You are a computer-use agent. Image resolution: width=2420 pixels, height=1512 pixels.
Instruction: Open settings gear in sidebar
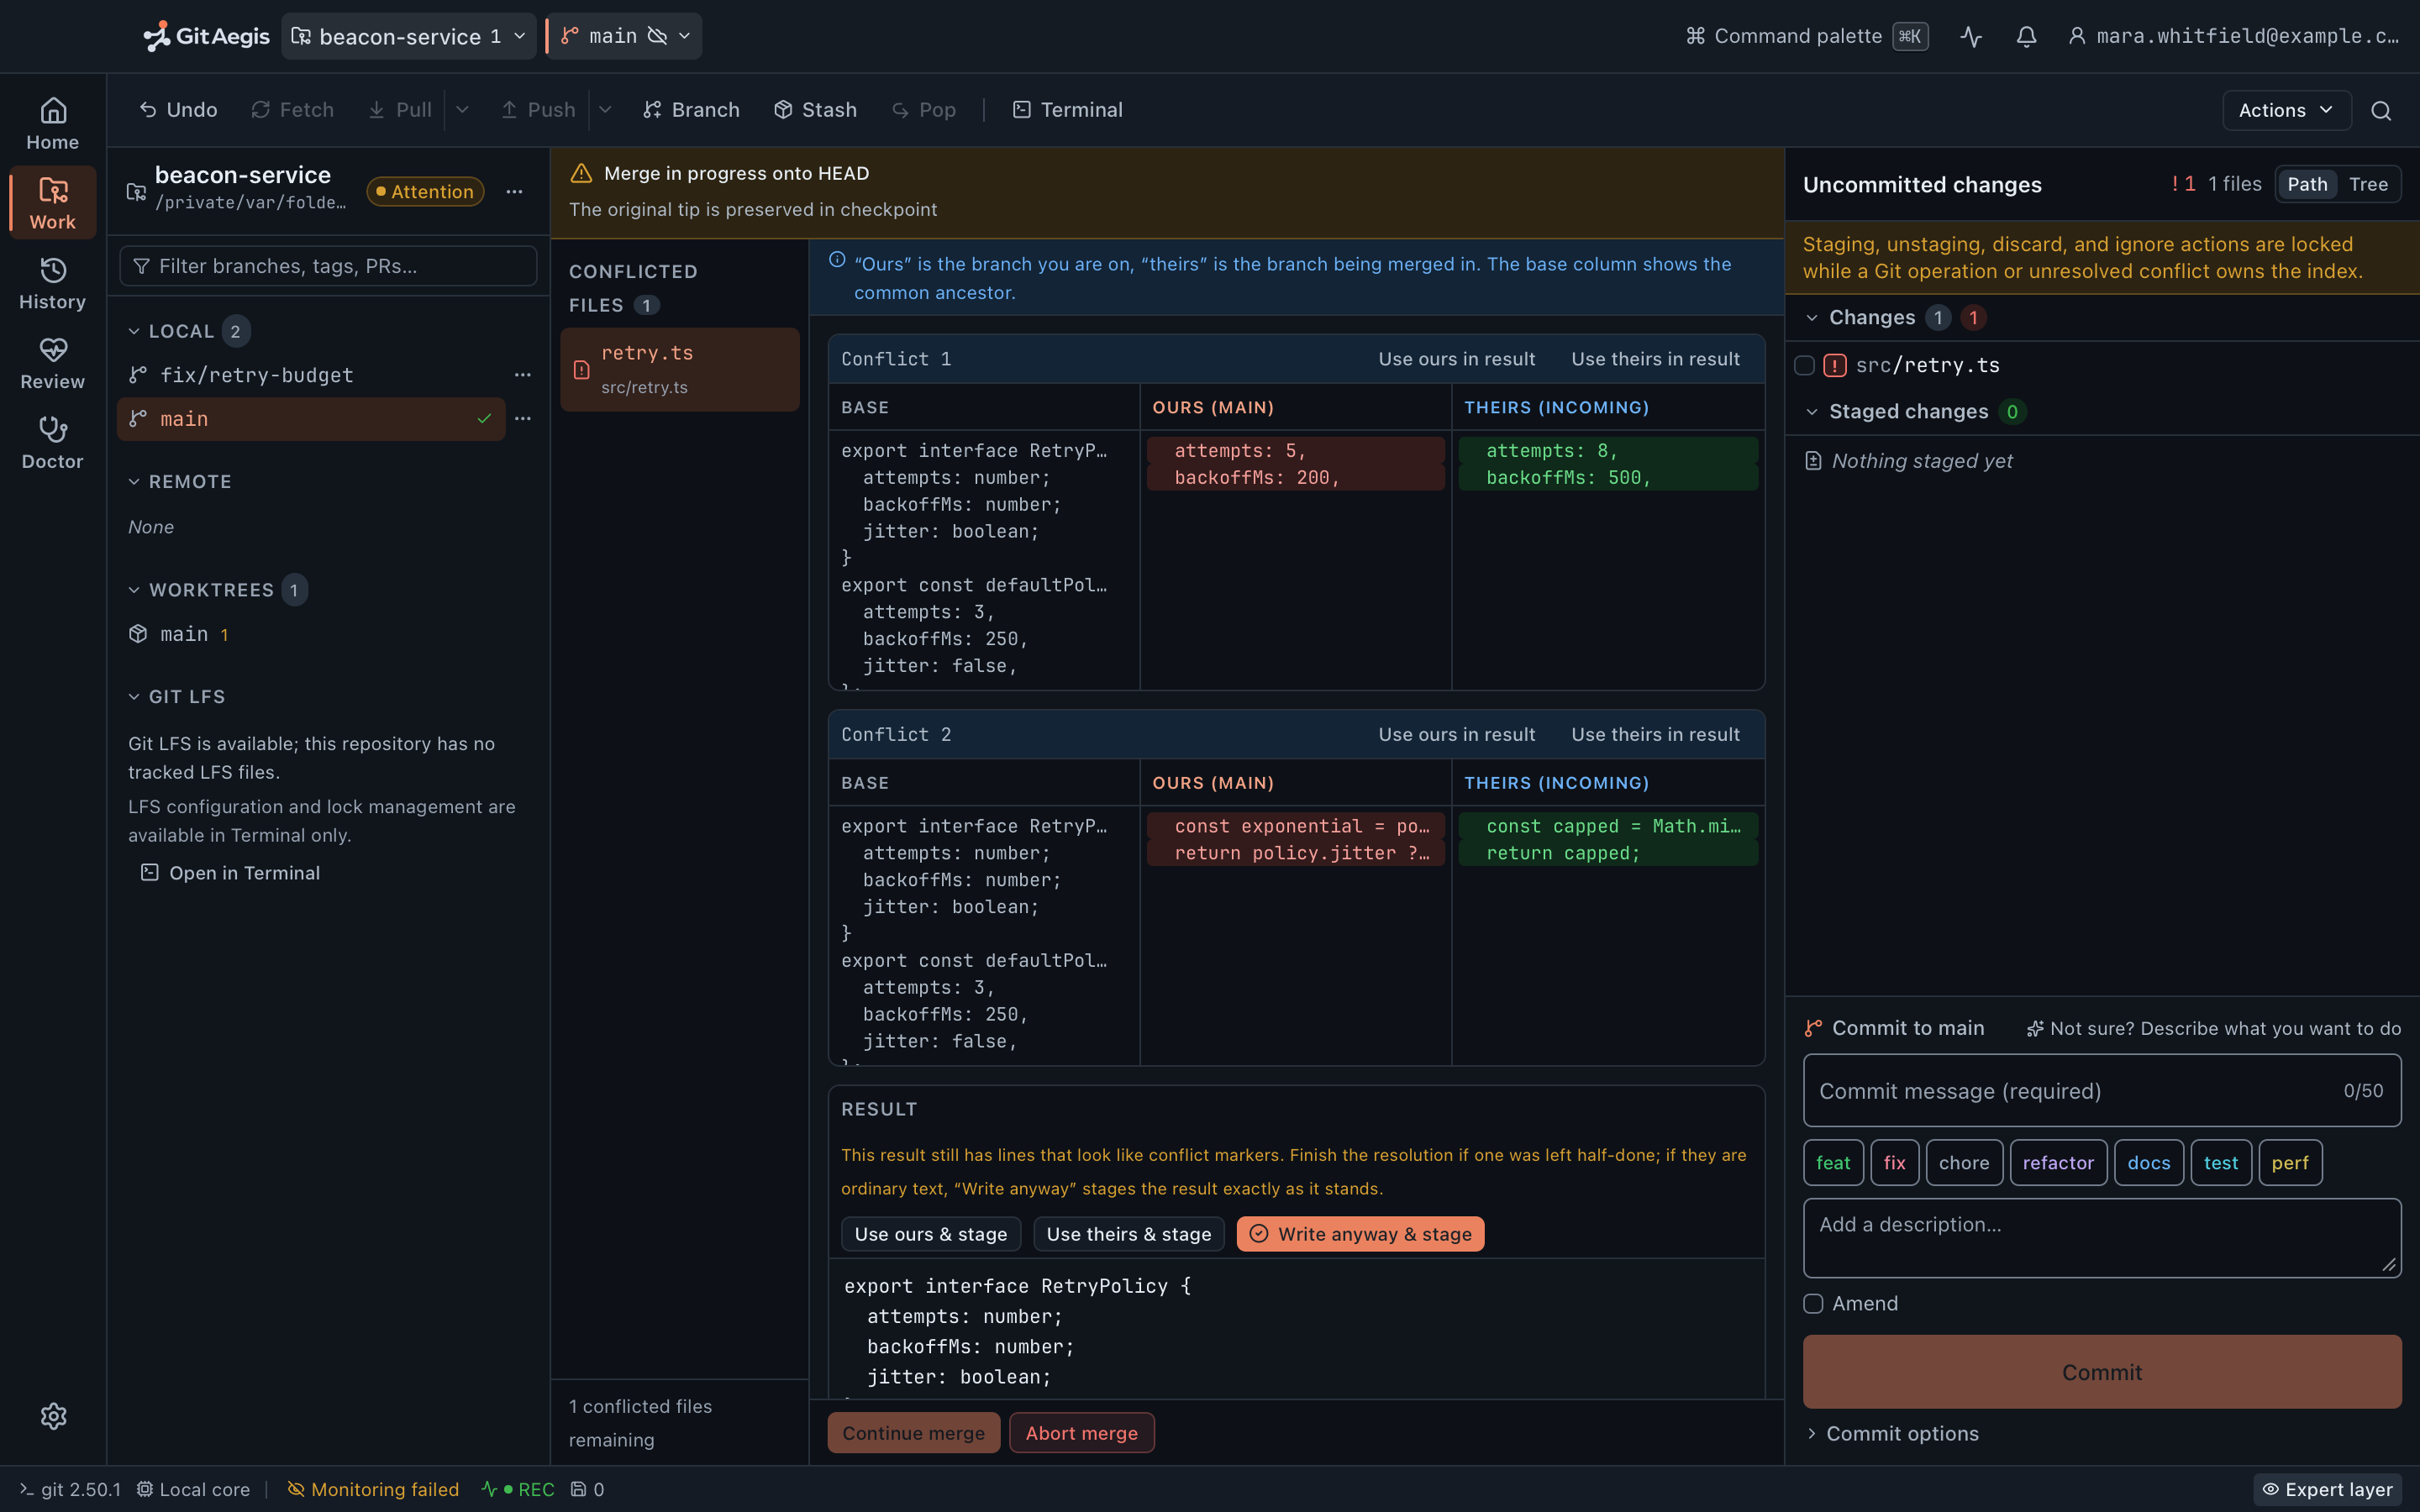click(x=54, y=1416)
